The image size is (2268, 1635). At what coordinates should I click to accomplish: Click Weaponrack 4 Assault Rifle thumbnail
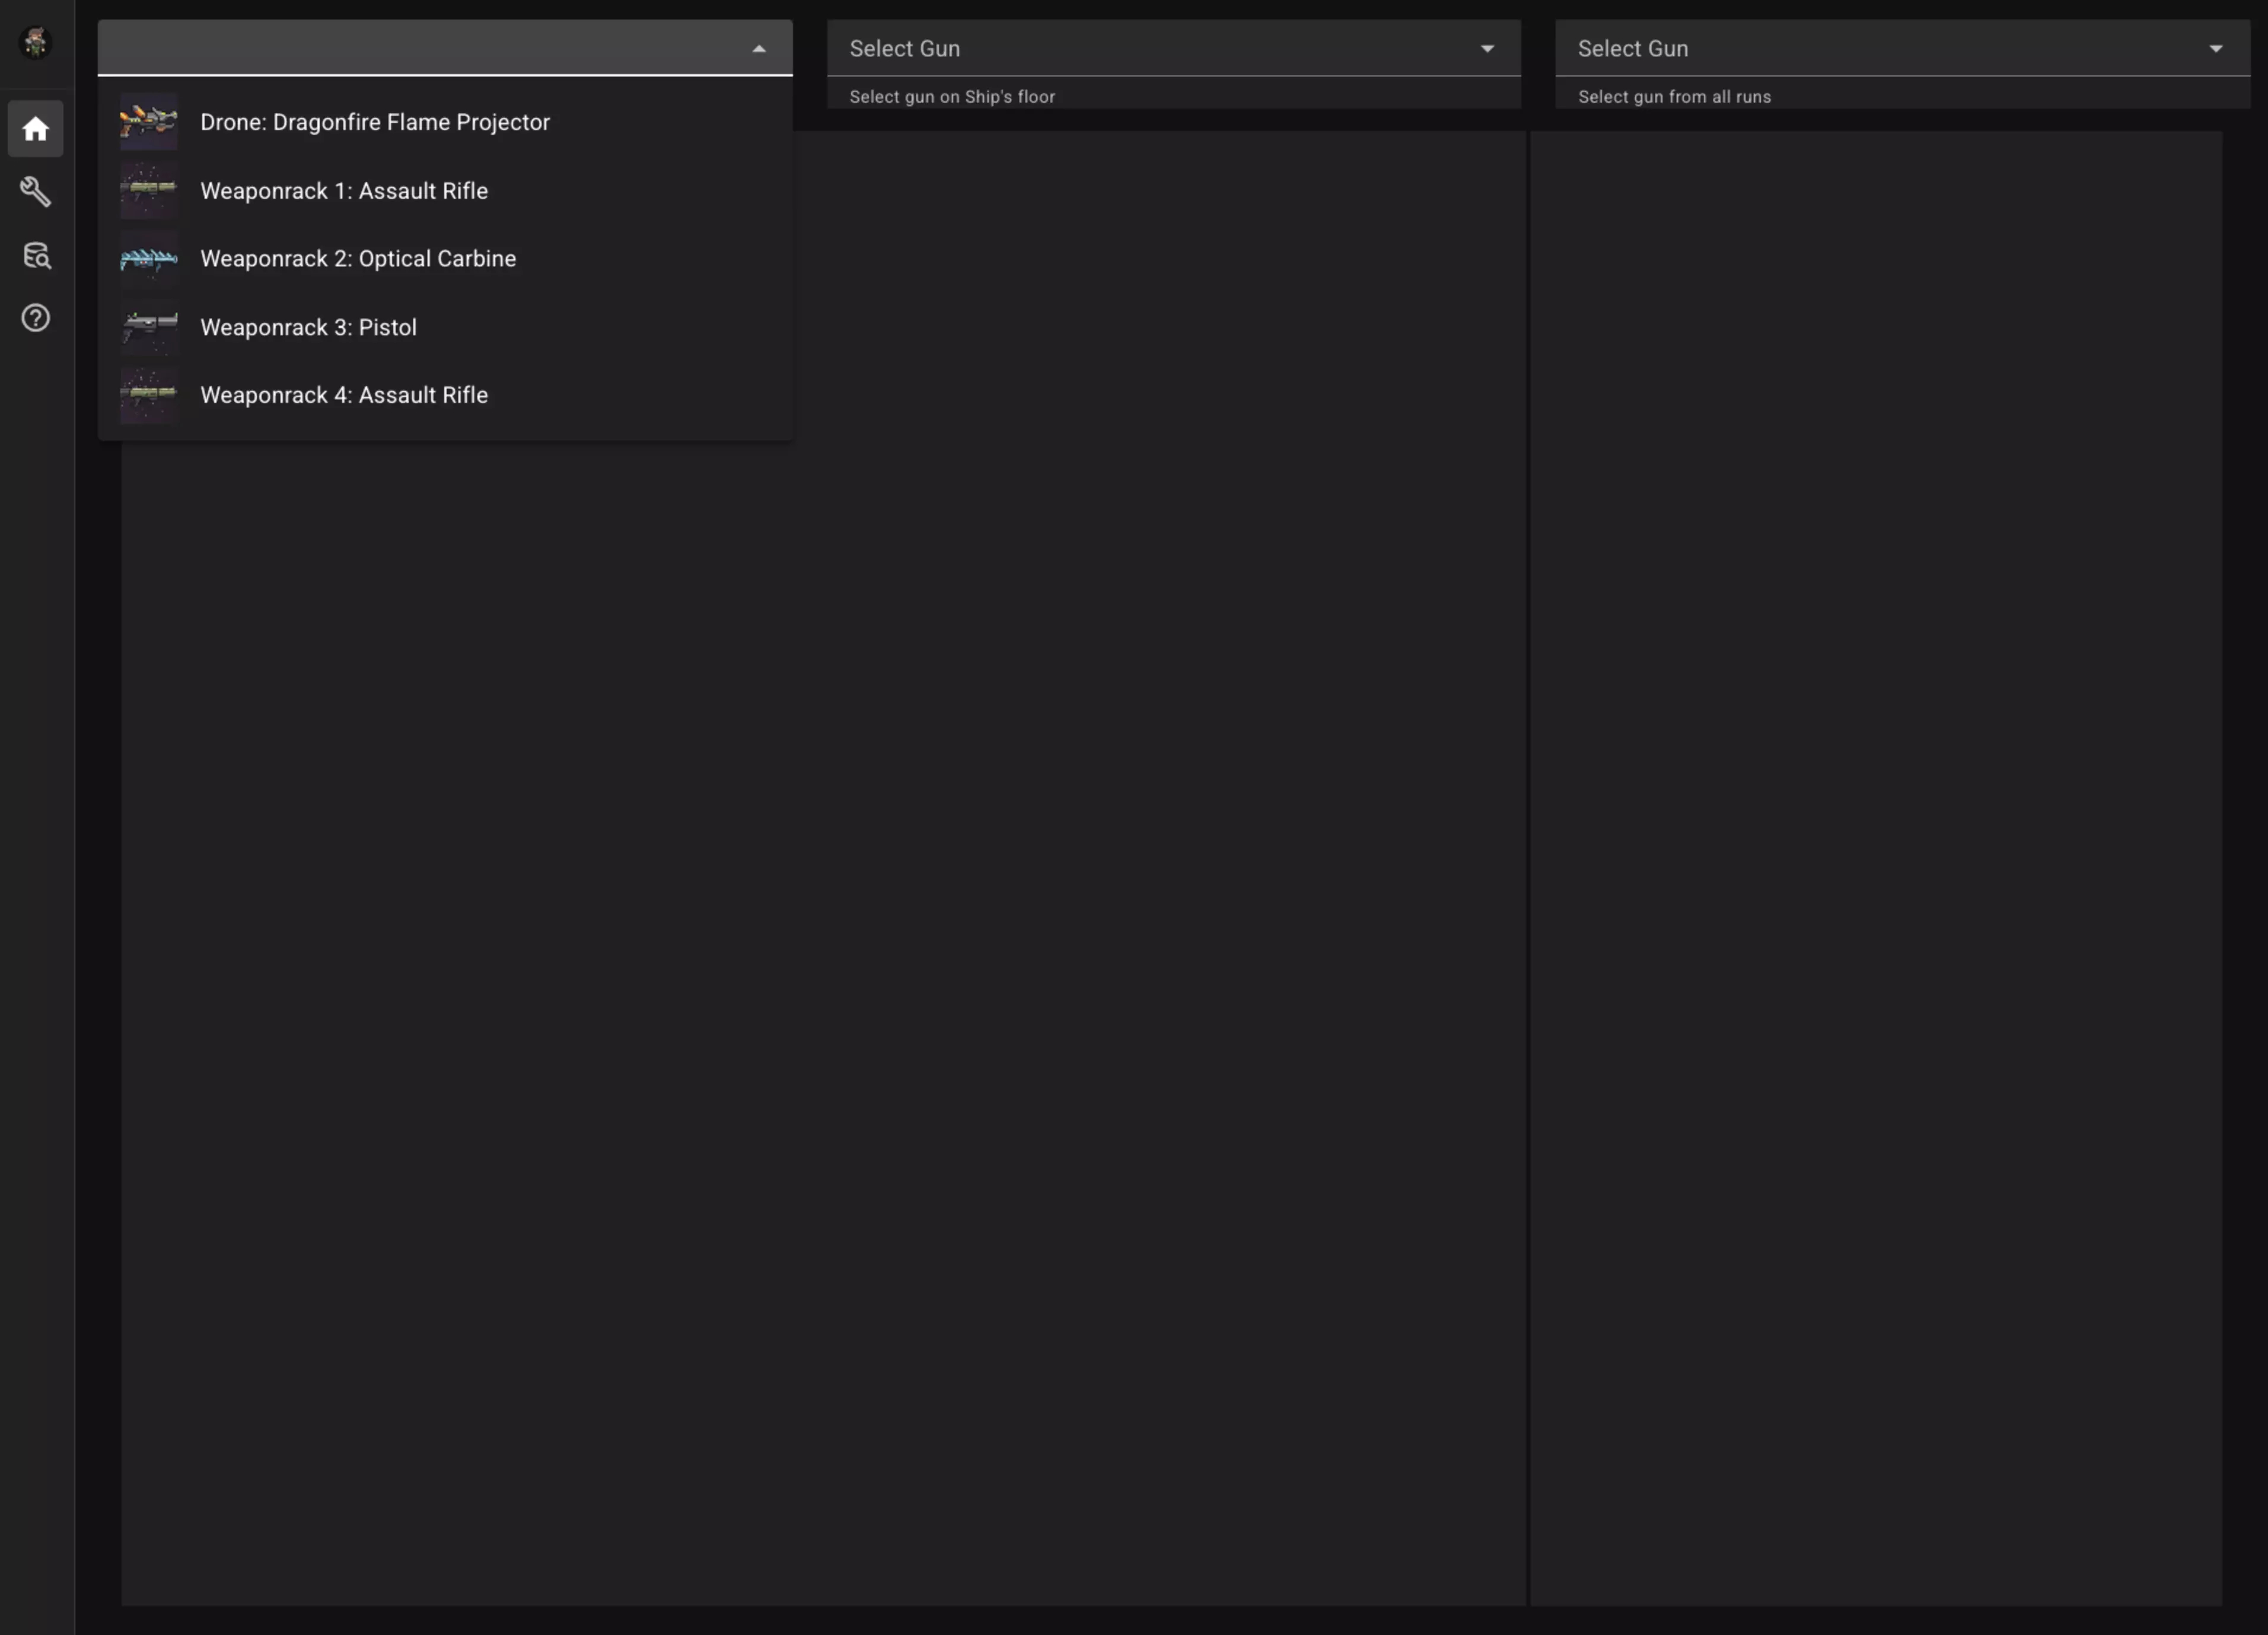(x=148, y=395)
